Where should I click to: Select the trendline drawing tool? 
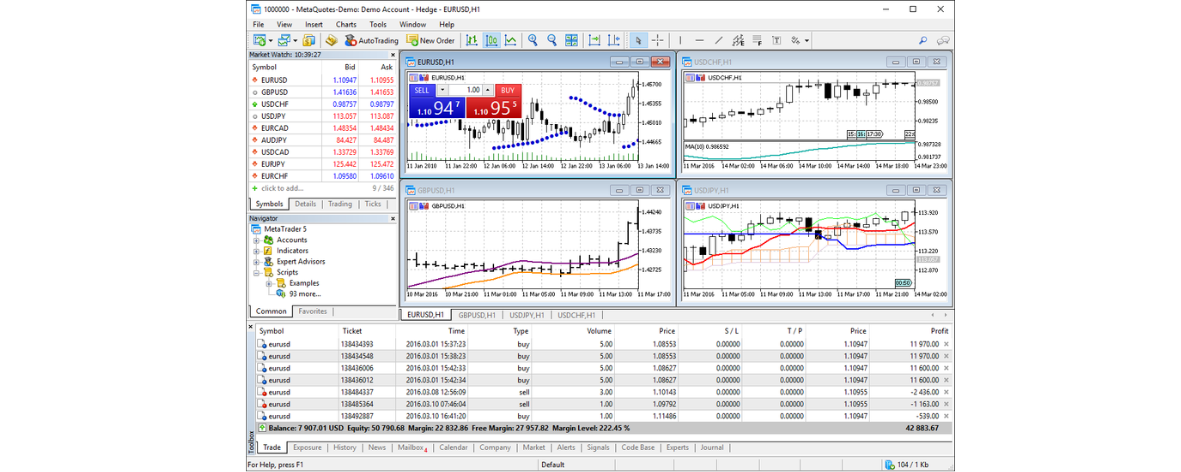coord(719,40)
